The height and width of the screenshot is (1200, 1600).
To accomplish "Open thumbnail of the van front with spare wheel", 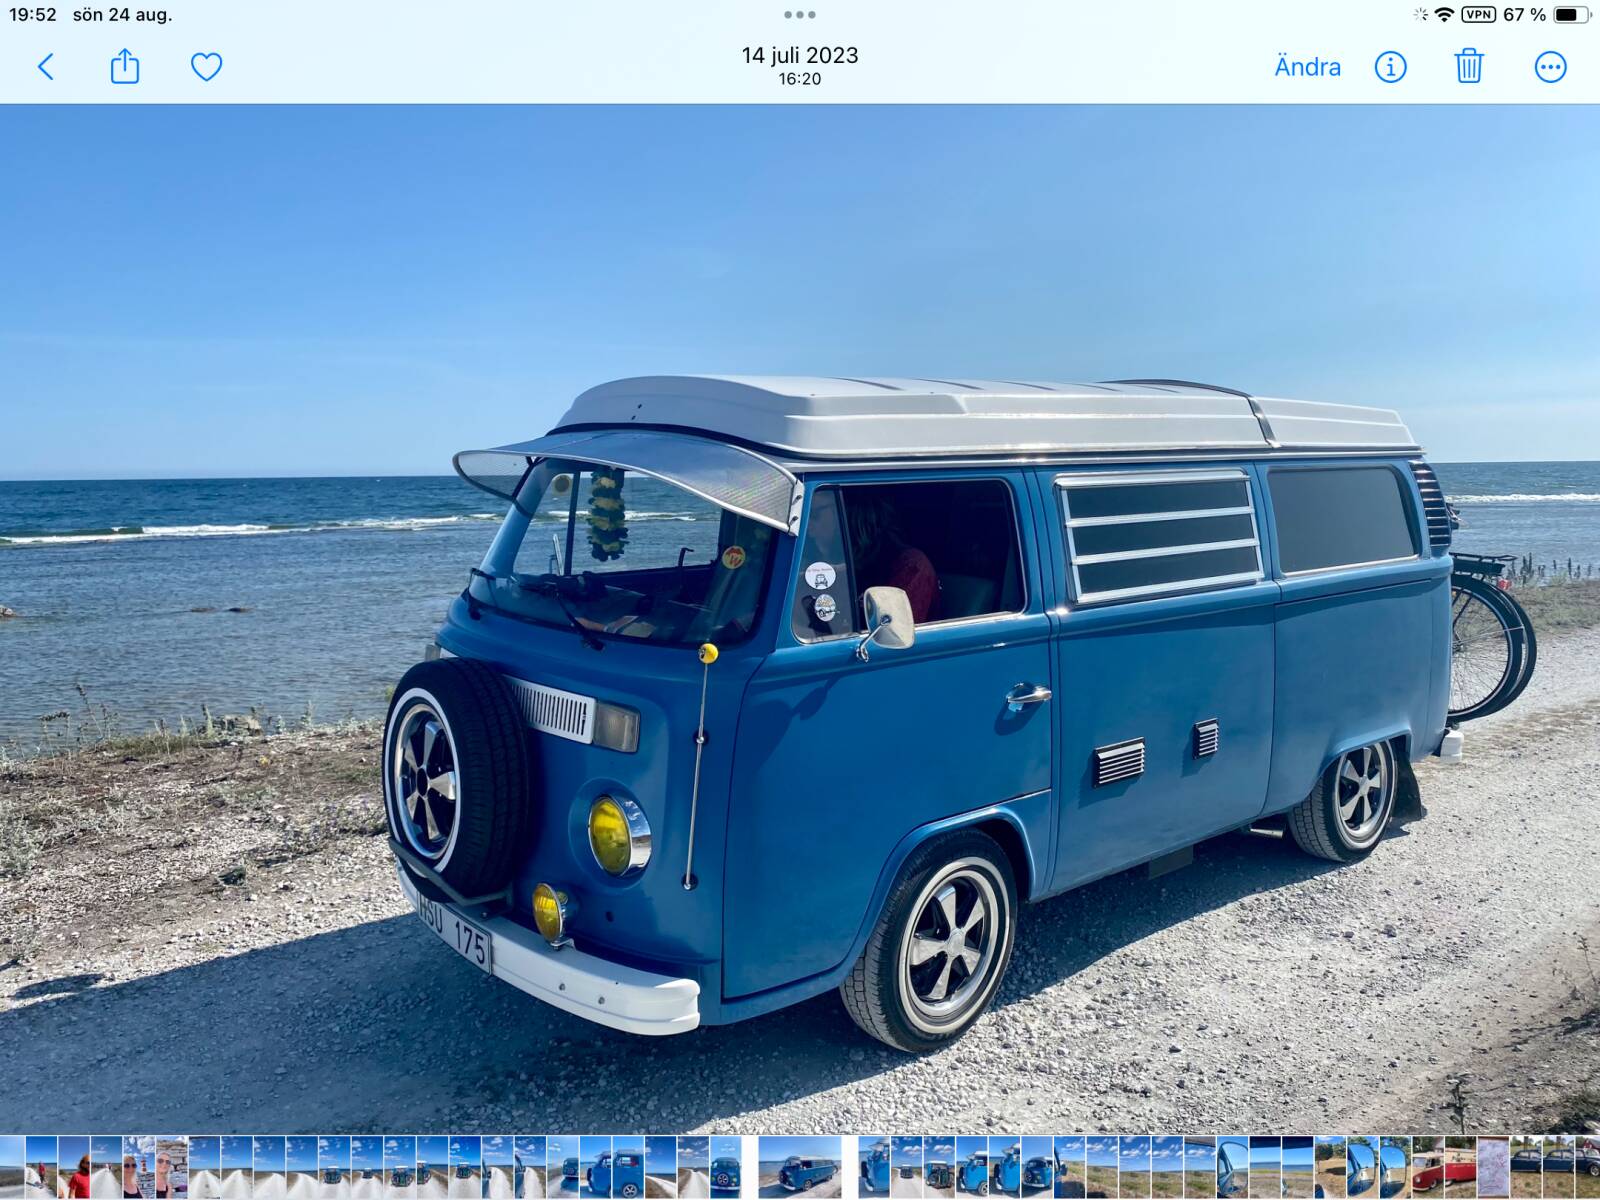I will pyautogui.click(x=725, y=1167).
